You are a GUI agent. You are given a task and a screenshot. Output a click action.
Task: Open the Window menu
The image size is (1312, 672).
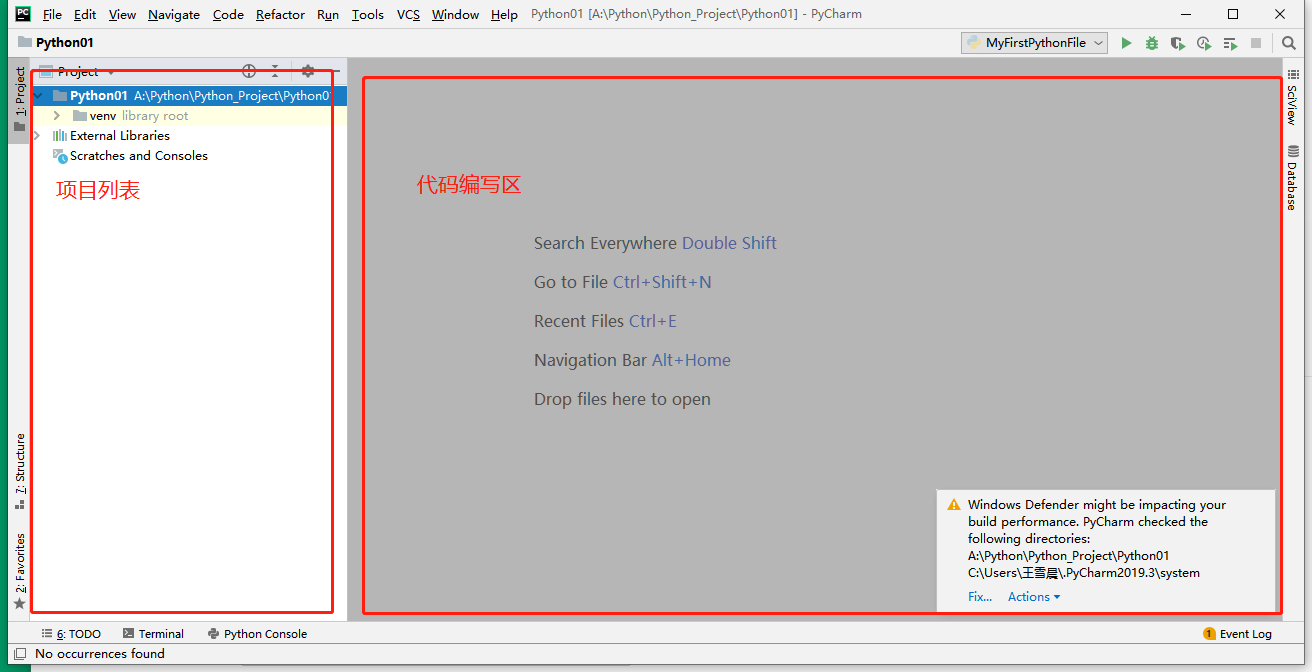tap(455, 14)
